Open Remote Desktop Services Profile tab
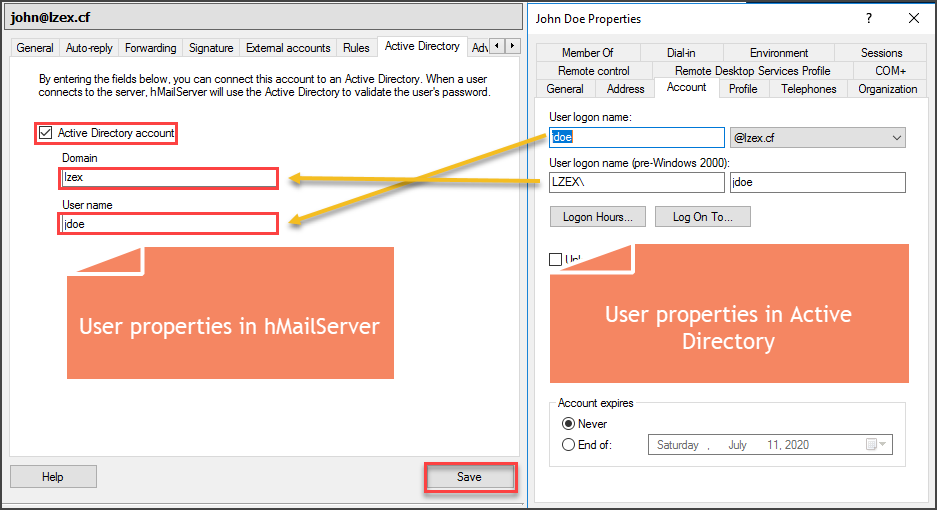The height and width of the screenshot is (510, 937). point(752,71)
